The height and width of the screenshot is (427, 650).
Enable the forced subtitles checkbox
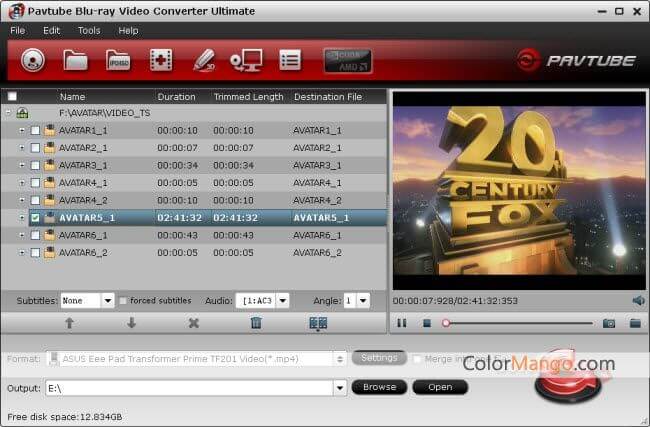[123, 300]
